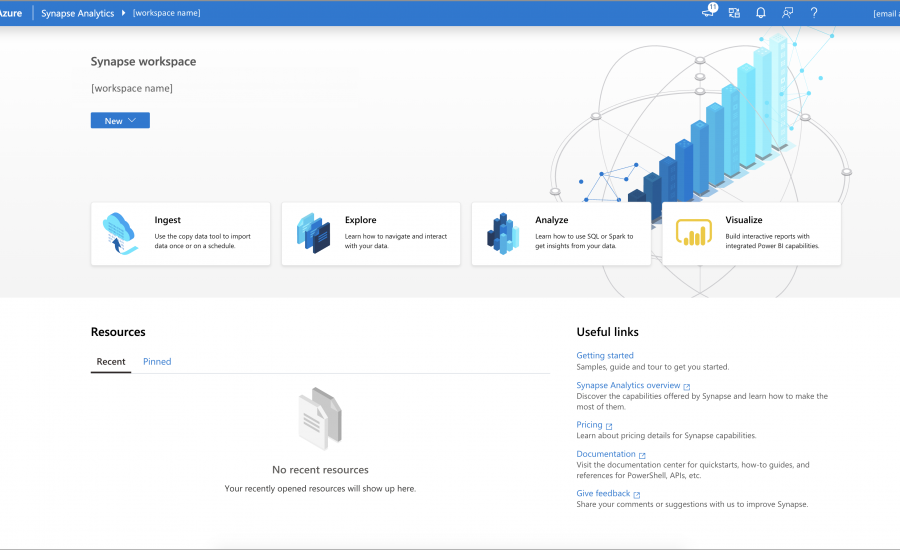Expand the New dropdown button
900x550 pixels.
click(x=120, y=121)
